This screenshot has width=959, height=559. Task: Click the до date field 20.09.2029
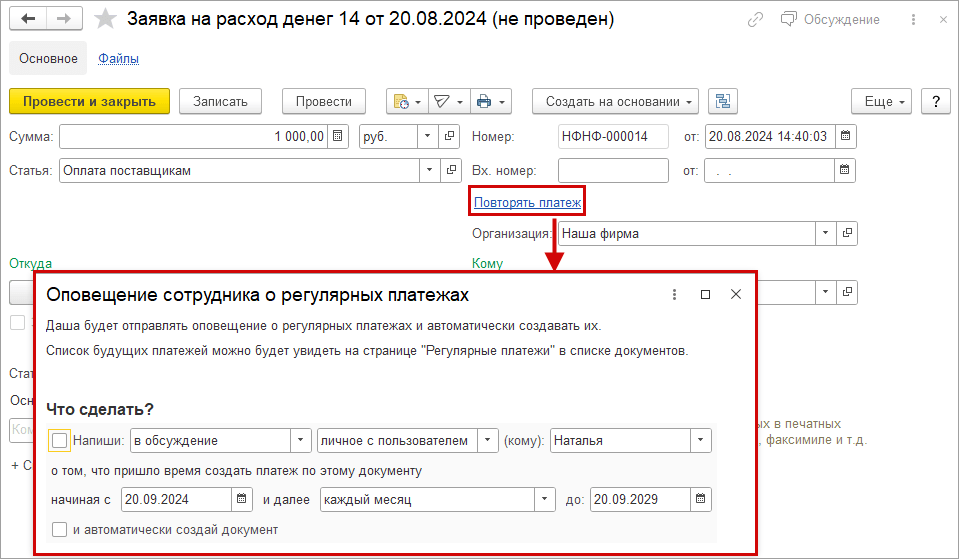tap(640, 500)
